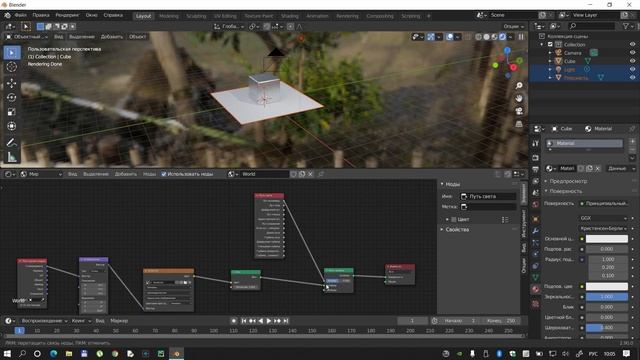Click the Add menu in node editor header
Screen dimensions: 640x360
click(126, 174)
